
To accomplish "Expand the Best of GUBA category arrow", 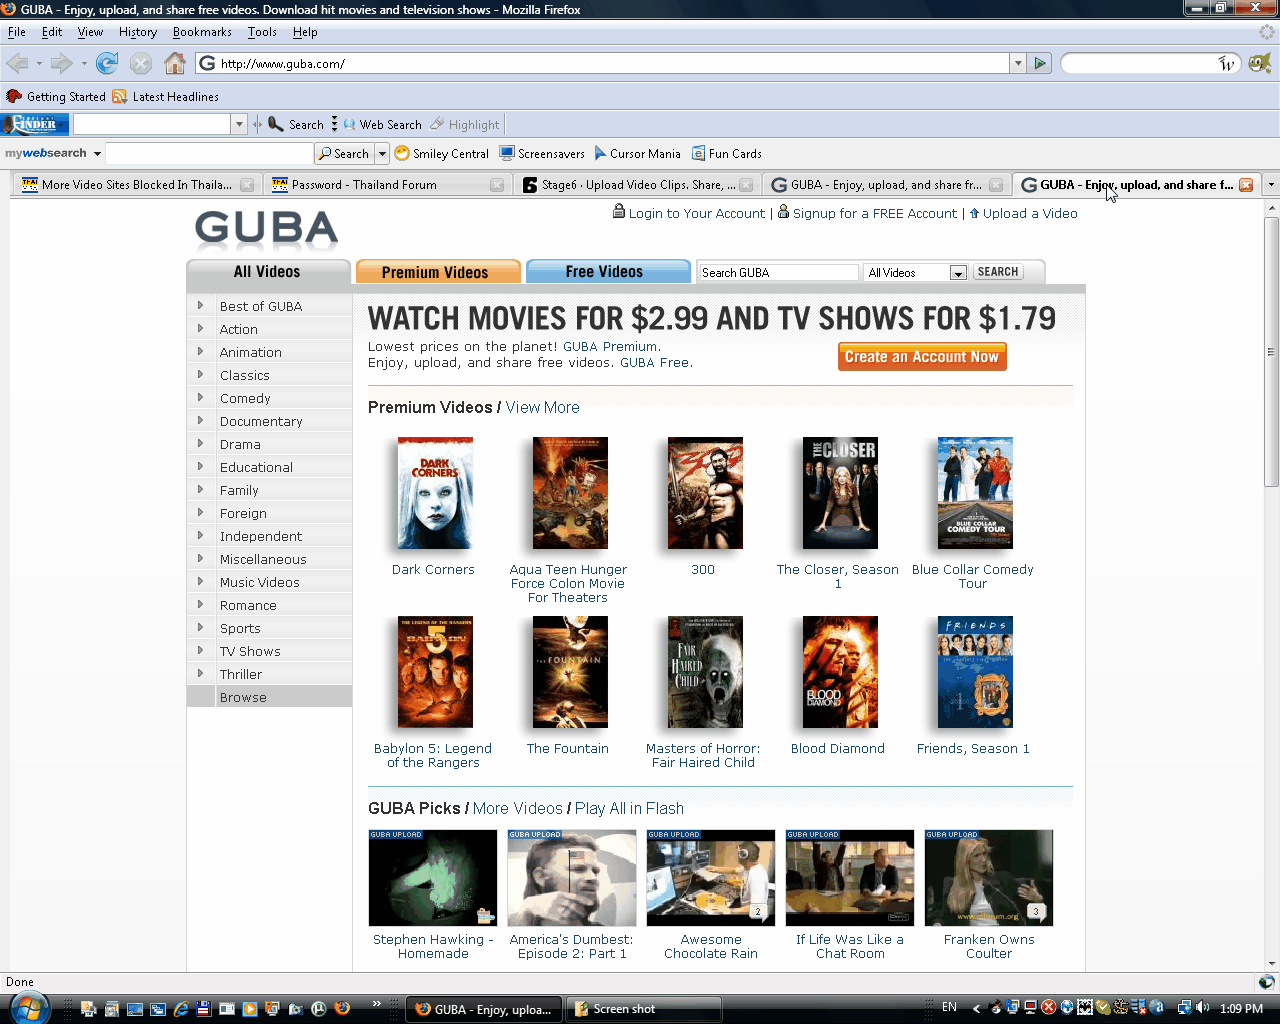I will pyautogui.click(x=200, y=305).
